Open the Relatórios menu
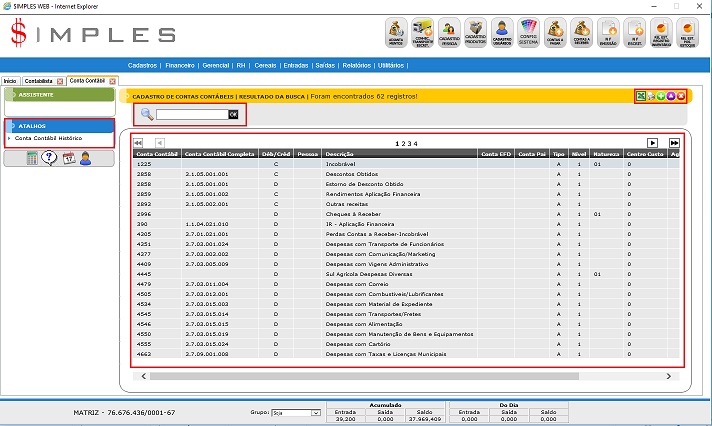712x426 pixels. pos(356,65)
